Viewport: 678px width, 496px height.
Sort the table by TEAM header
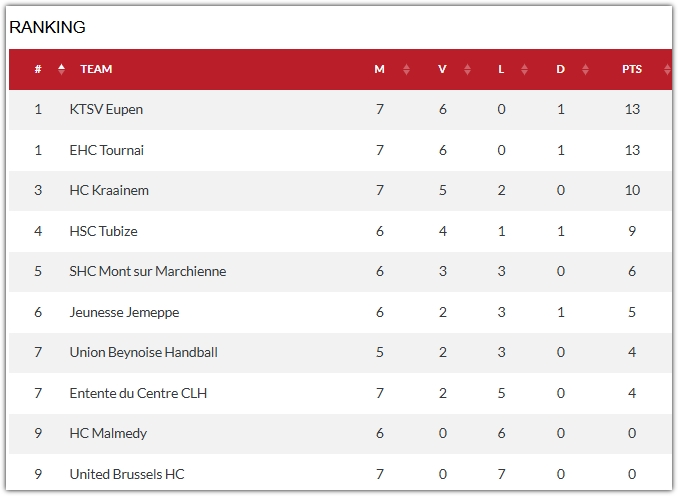(96, 70)
